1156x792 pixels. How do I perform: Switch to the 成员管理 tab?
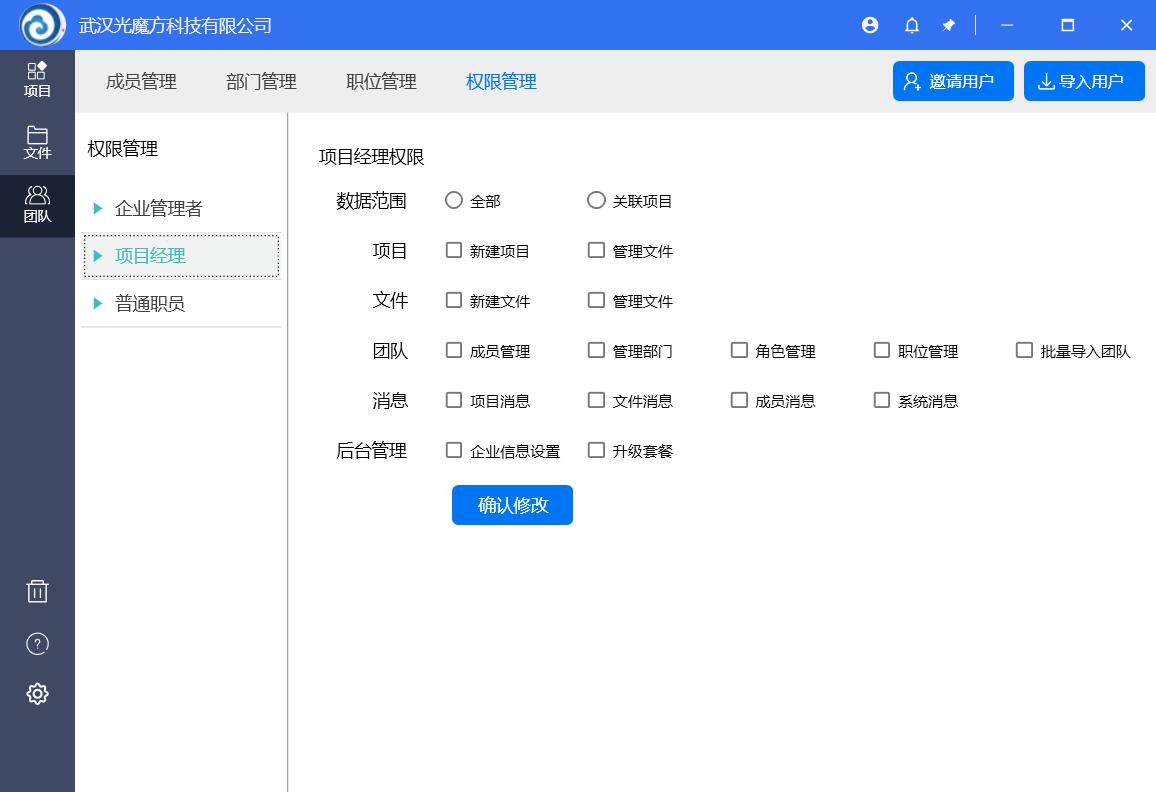coord(141,82)
